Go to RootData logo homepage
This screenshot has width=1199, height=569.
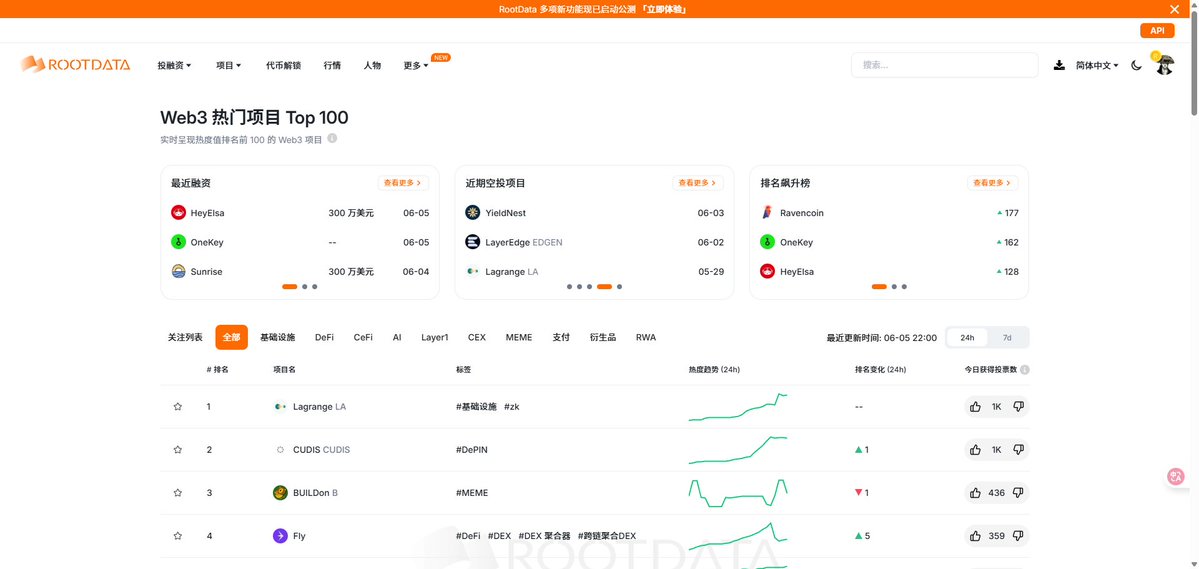pyautogui.click(x=75, y=65)
